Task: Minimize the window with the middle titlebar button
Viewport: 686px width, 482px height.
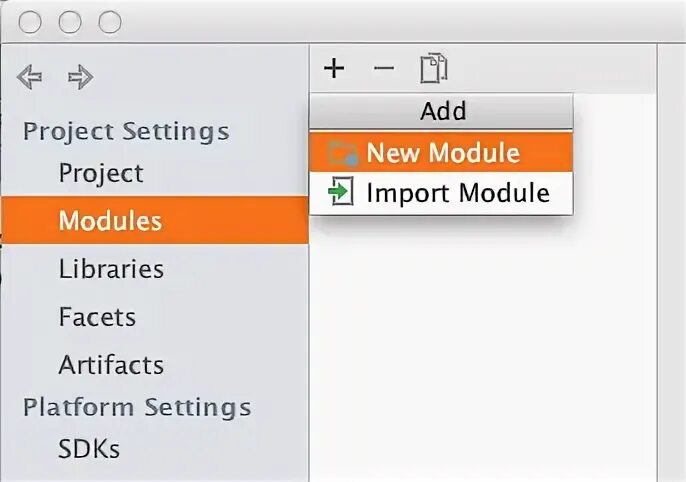Action: [70, 22]
